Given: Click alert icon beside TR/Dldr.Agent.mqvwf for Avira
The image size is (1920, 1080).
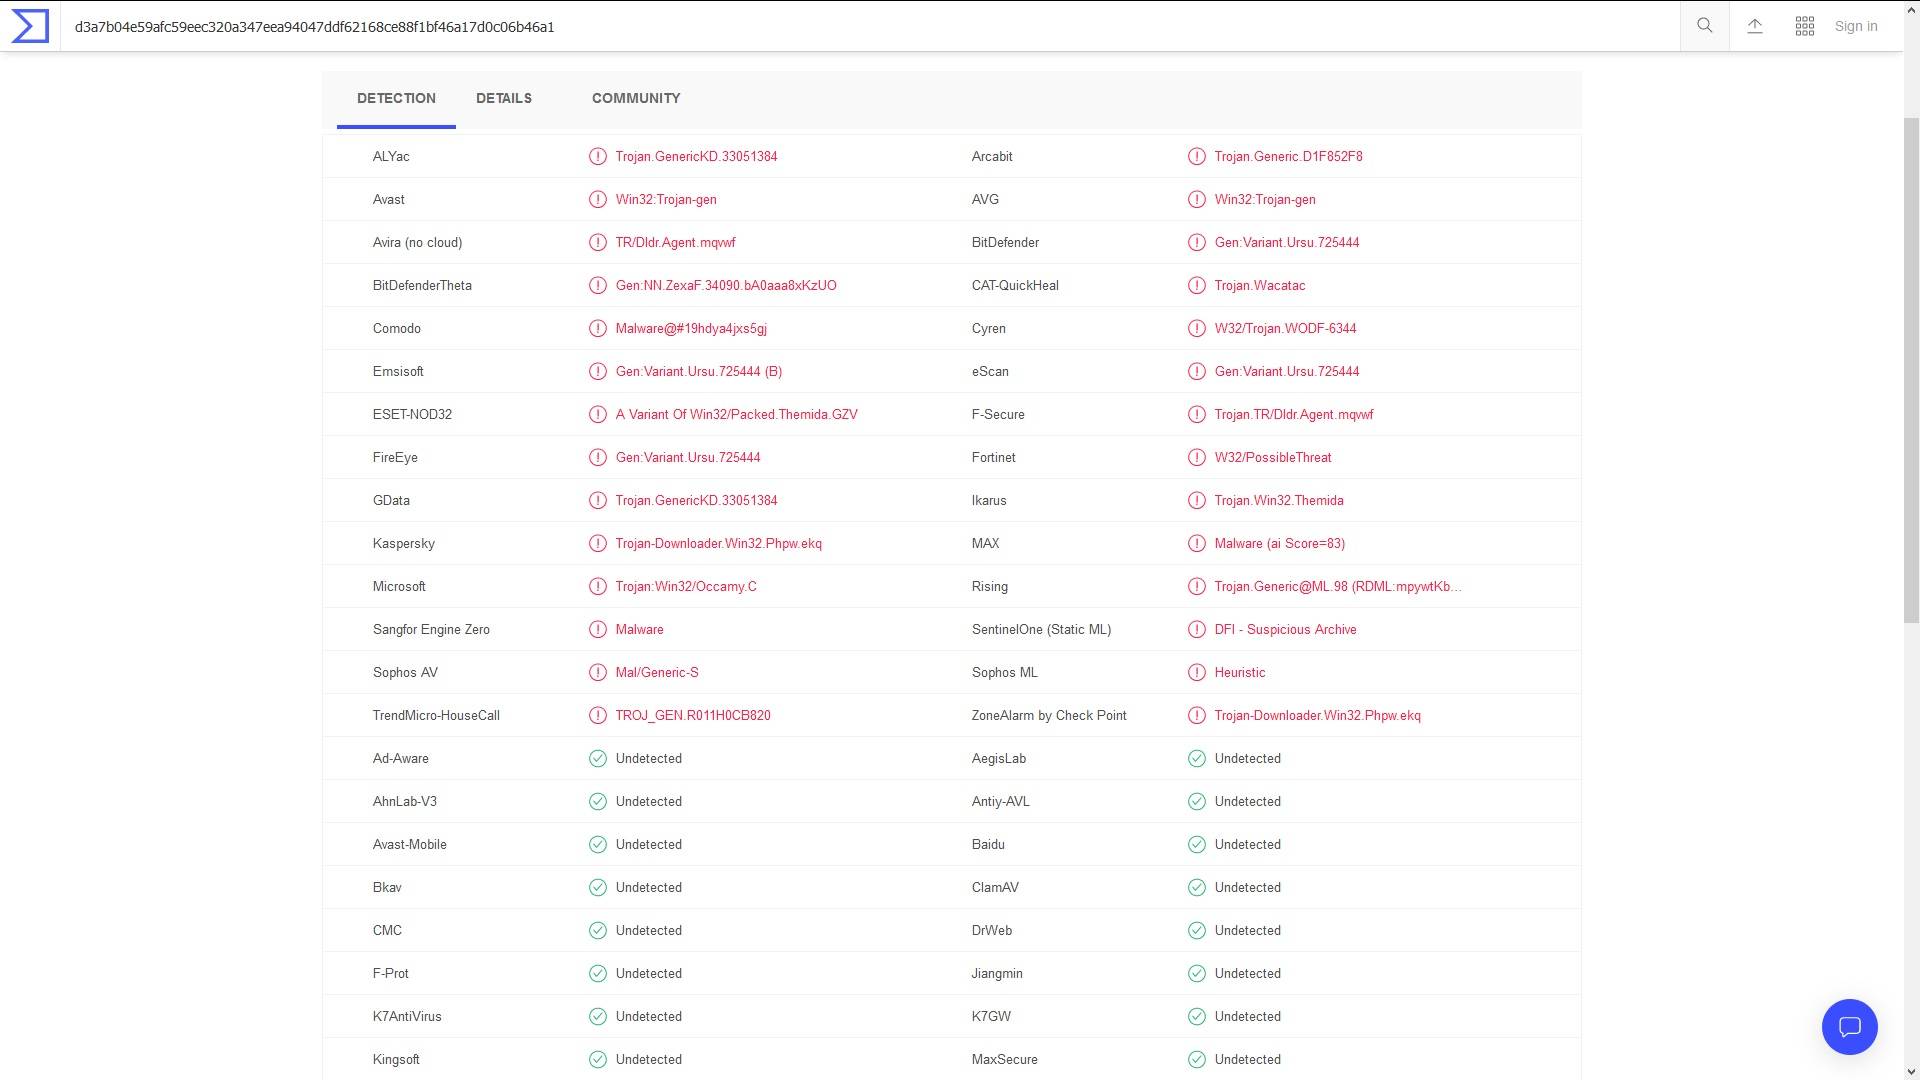Looking at the screenshot, I should click(x=598, y=243).
